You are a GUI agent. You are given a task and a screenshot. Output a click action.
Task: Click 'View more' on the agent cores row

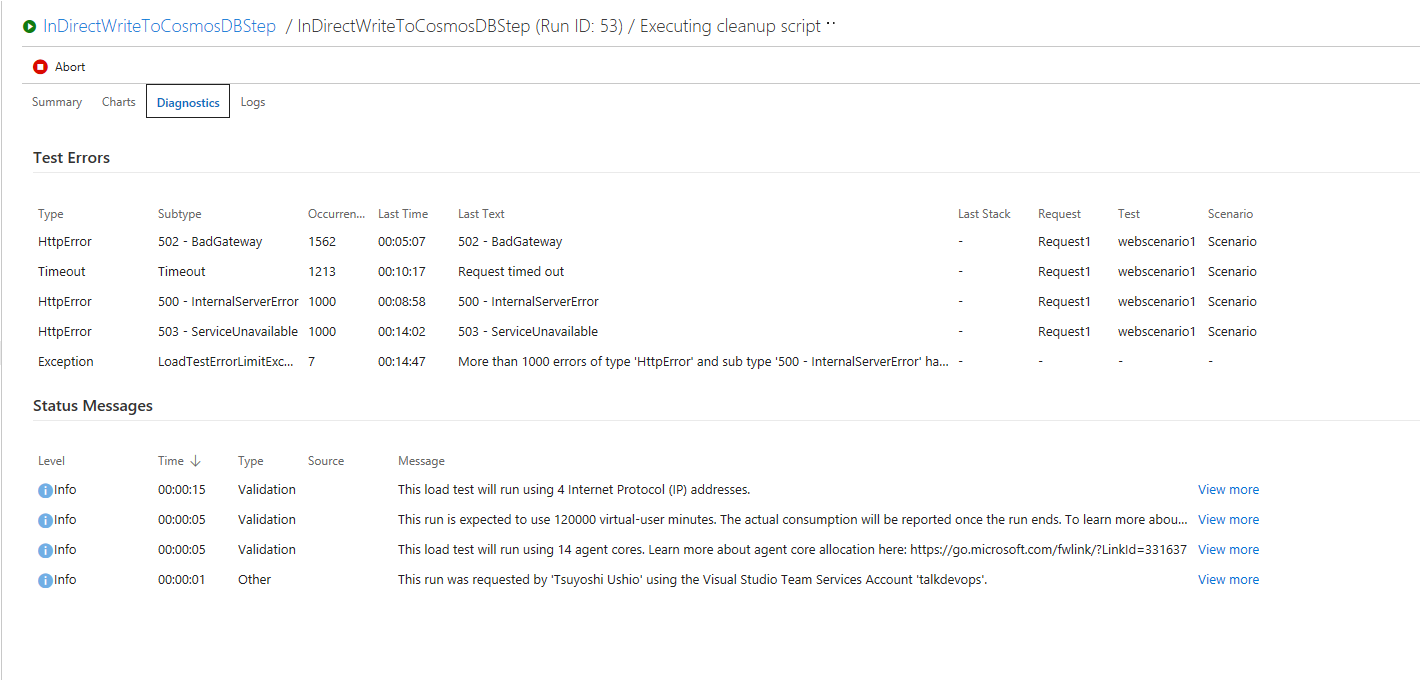1228,549
